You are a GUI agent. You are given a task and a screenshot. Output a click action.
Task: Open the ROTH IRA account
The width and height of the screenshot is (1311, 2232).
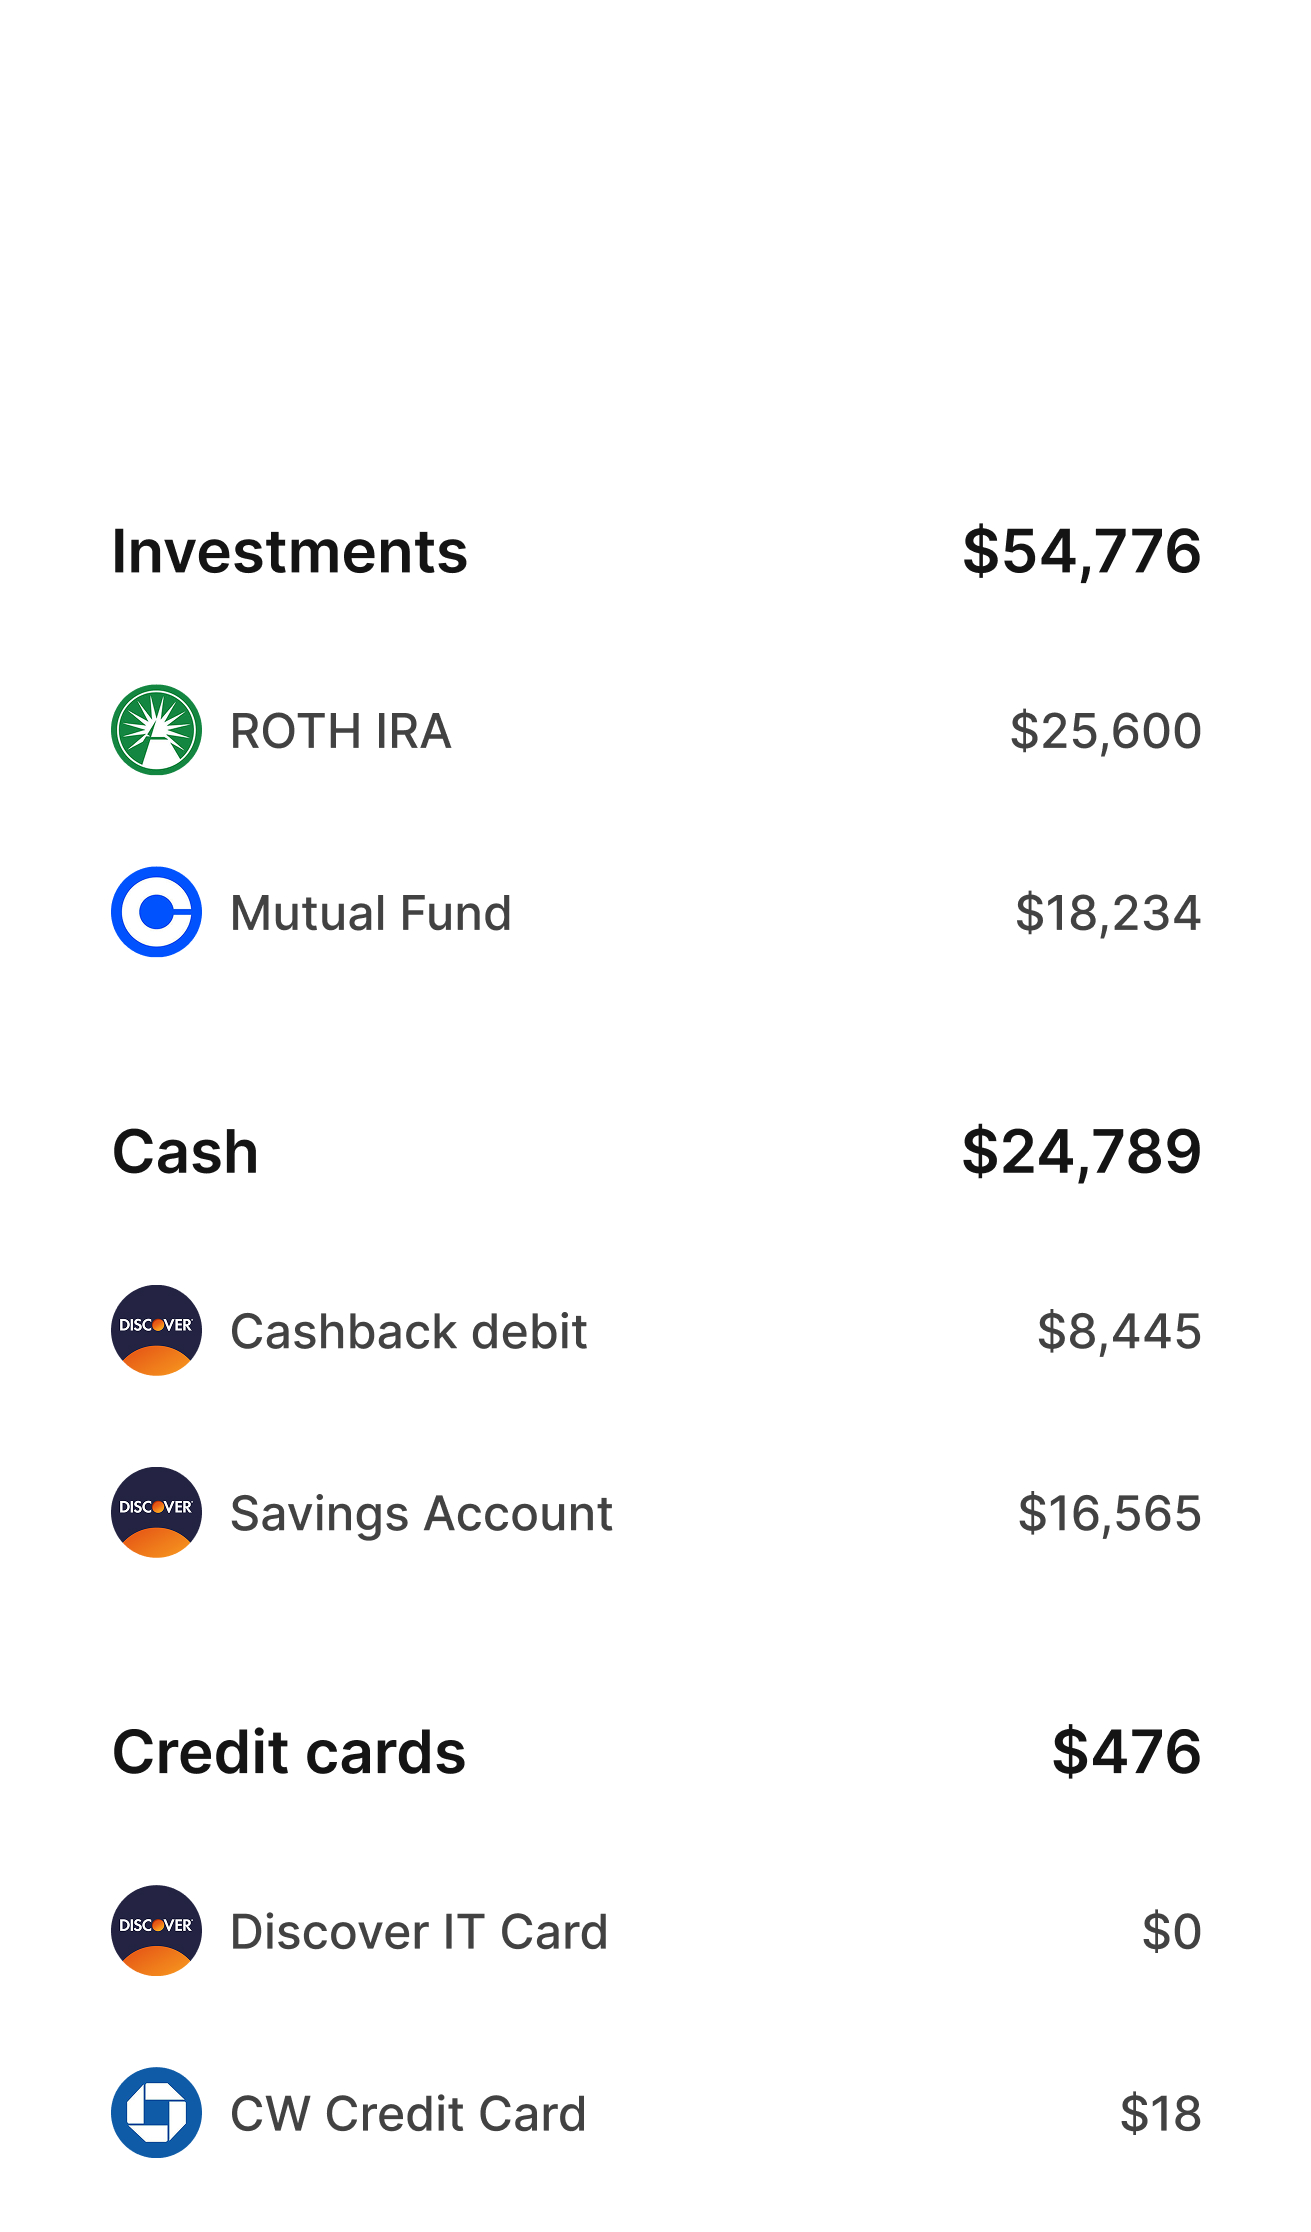656,730
